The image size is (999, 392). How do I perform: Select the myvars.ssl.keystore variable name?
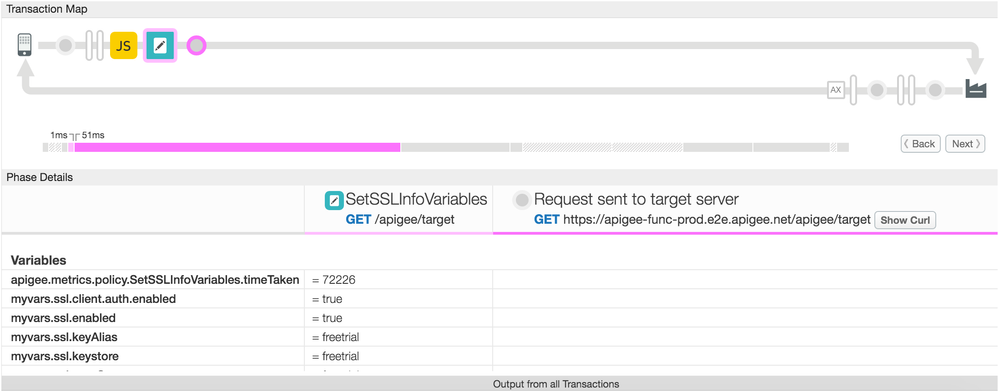click(65, 356)
